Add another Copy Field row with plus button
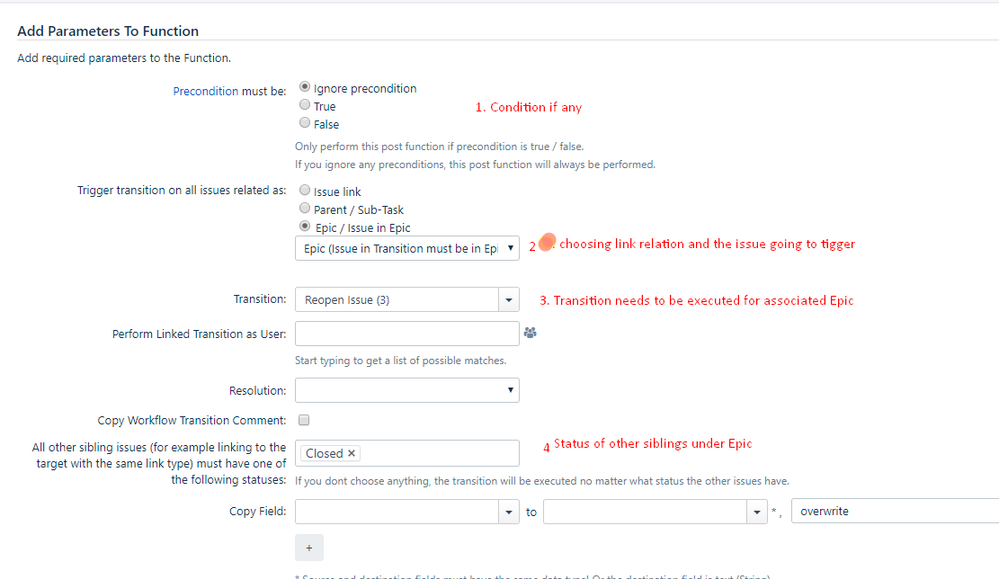 click(309, 548)
